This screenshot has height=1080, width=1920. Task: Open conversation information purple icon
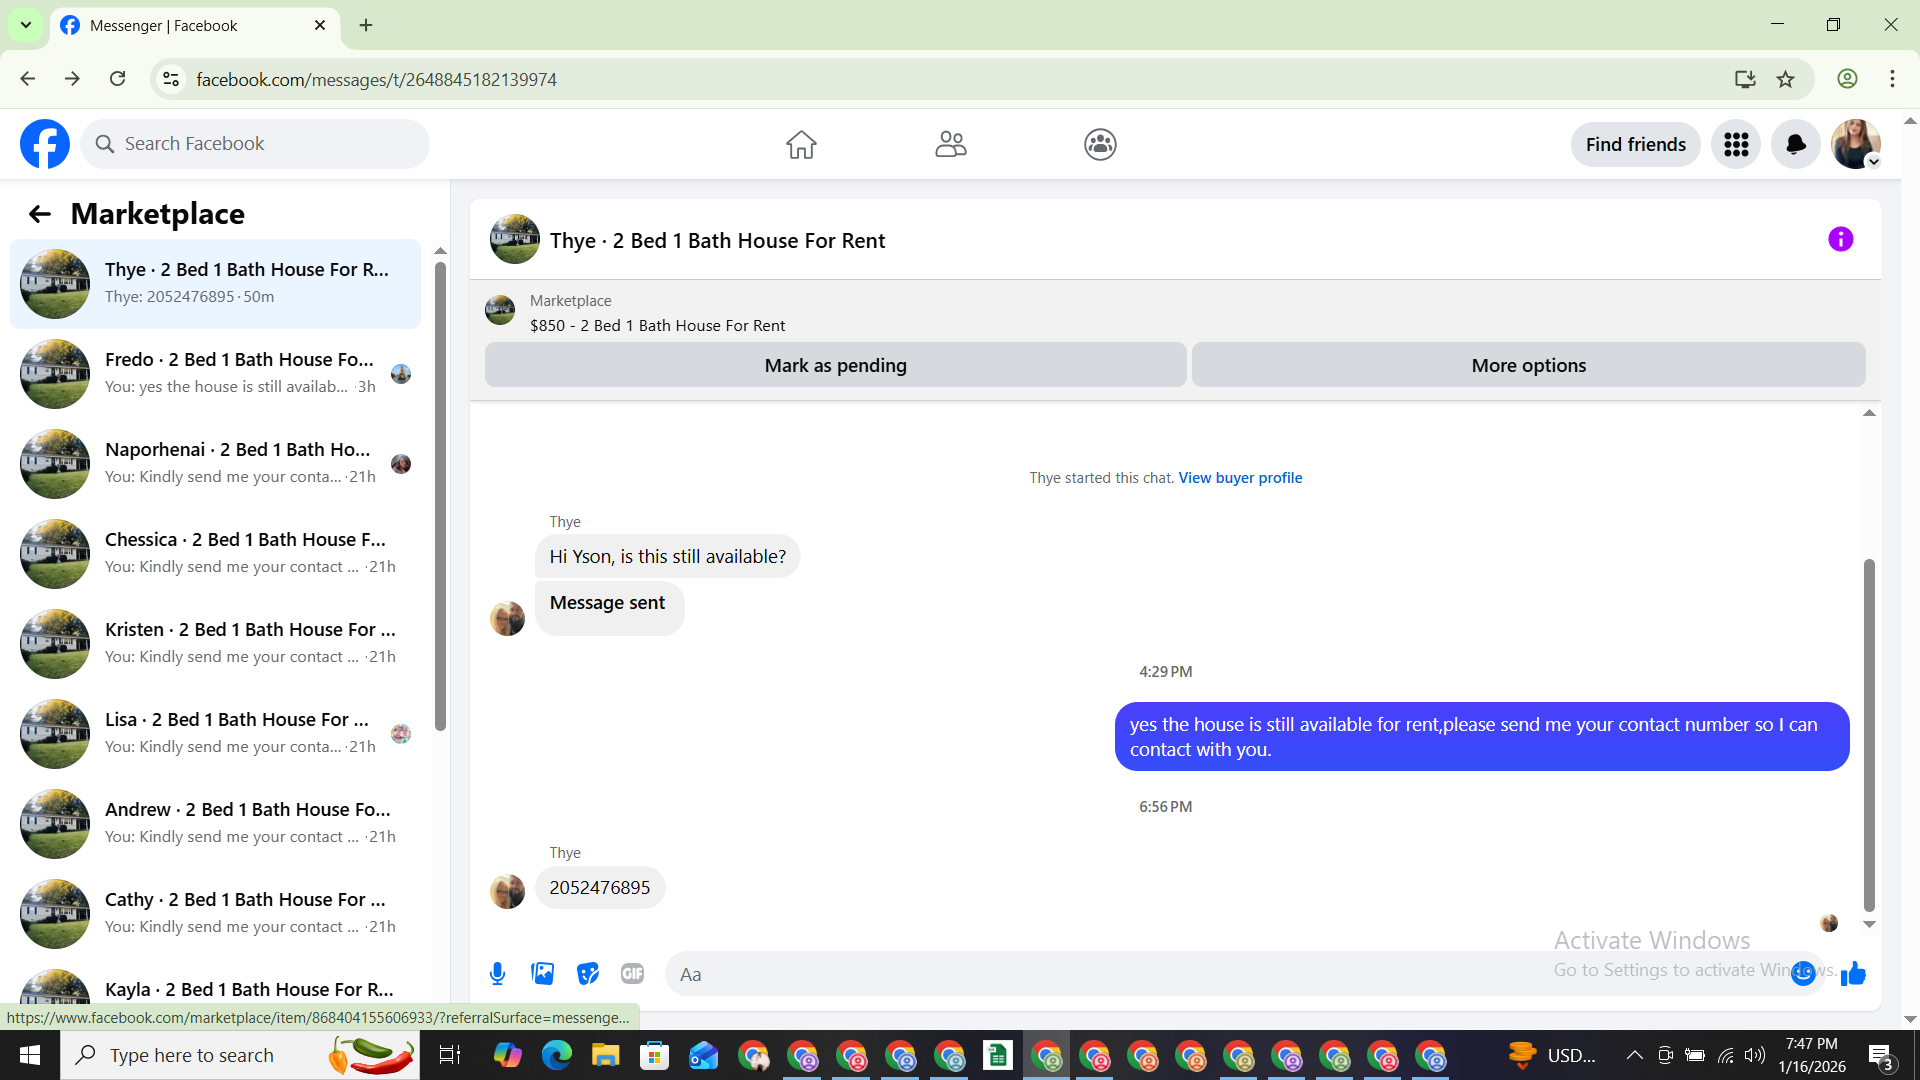[1840, 240]
